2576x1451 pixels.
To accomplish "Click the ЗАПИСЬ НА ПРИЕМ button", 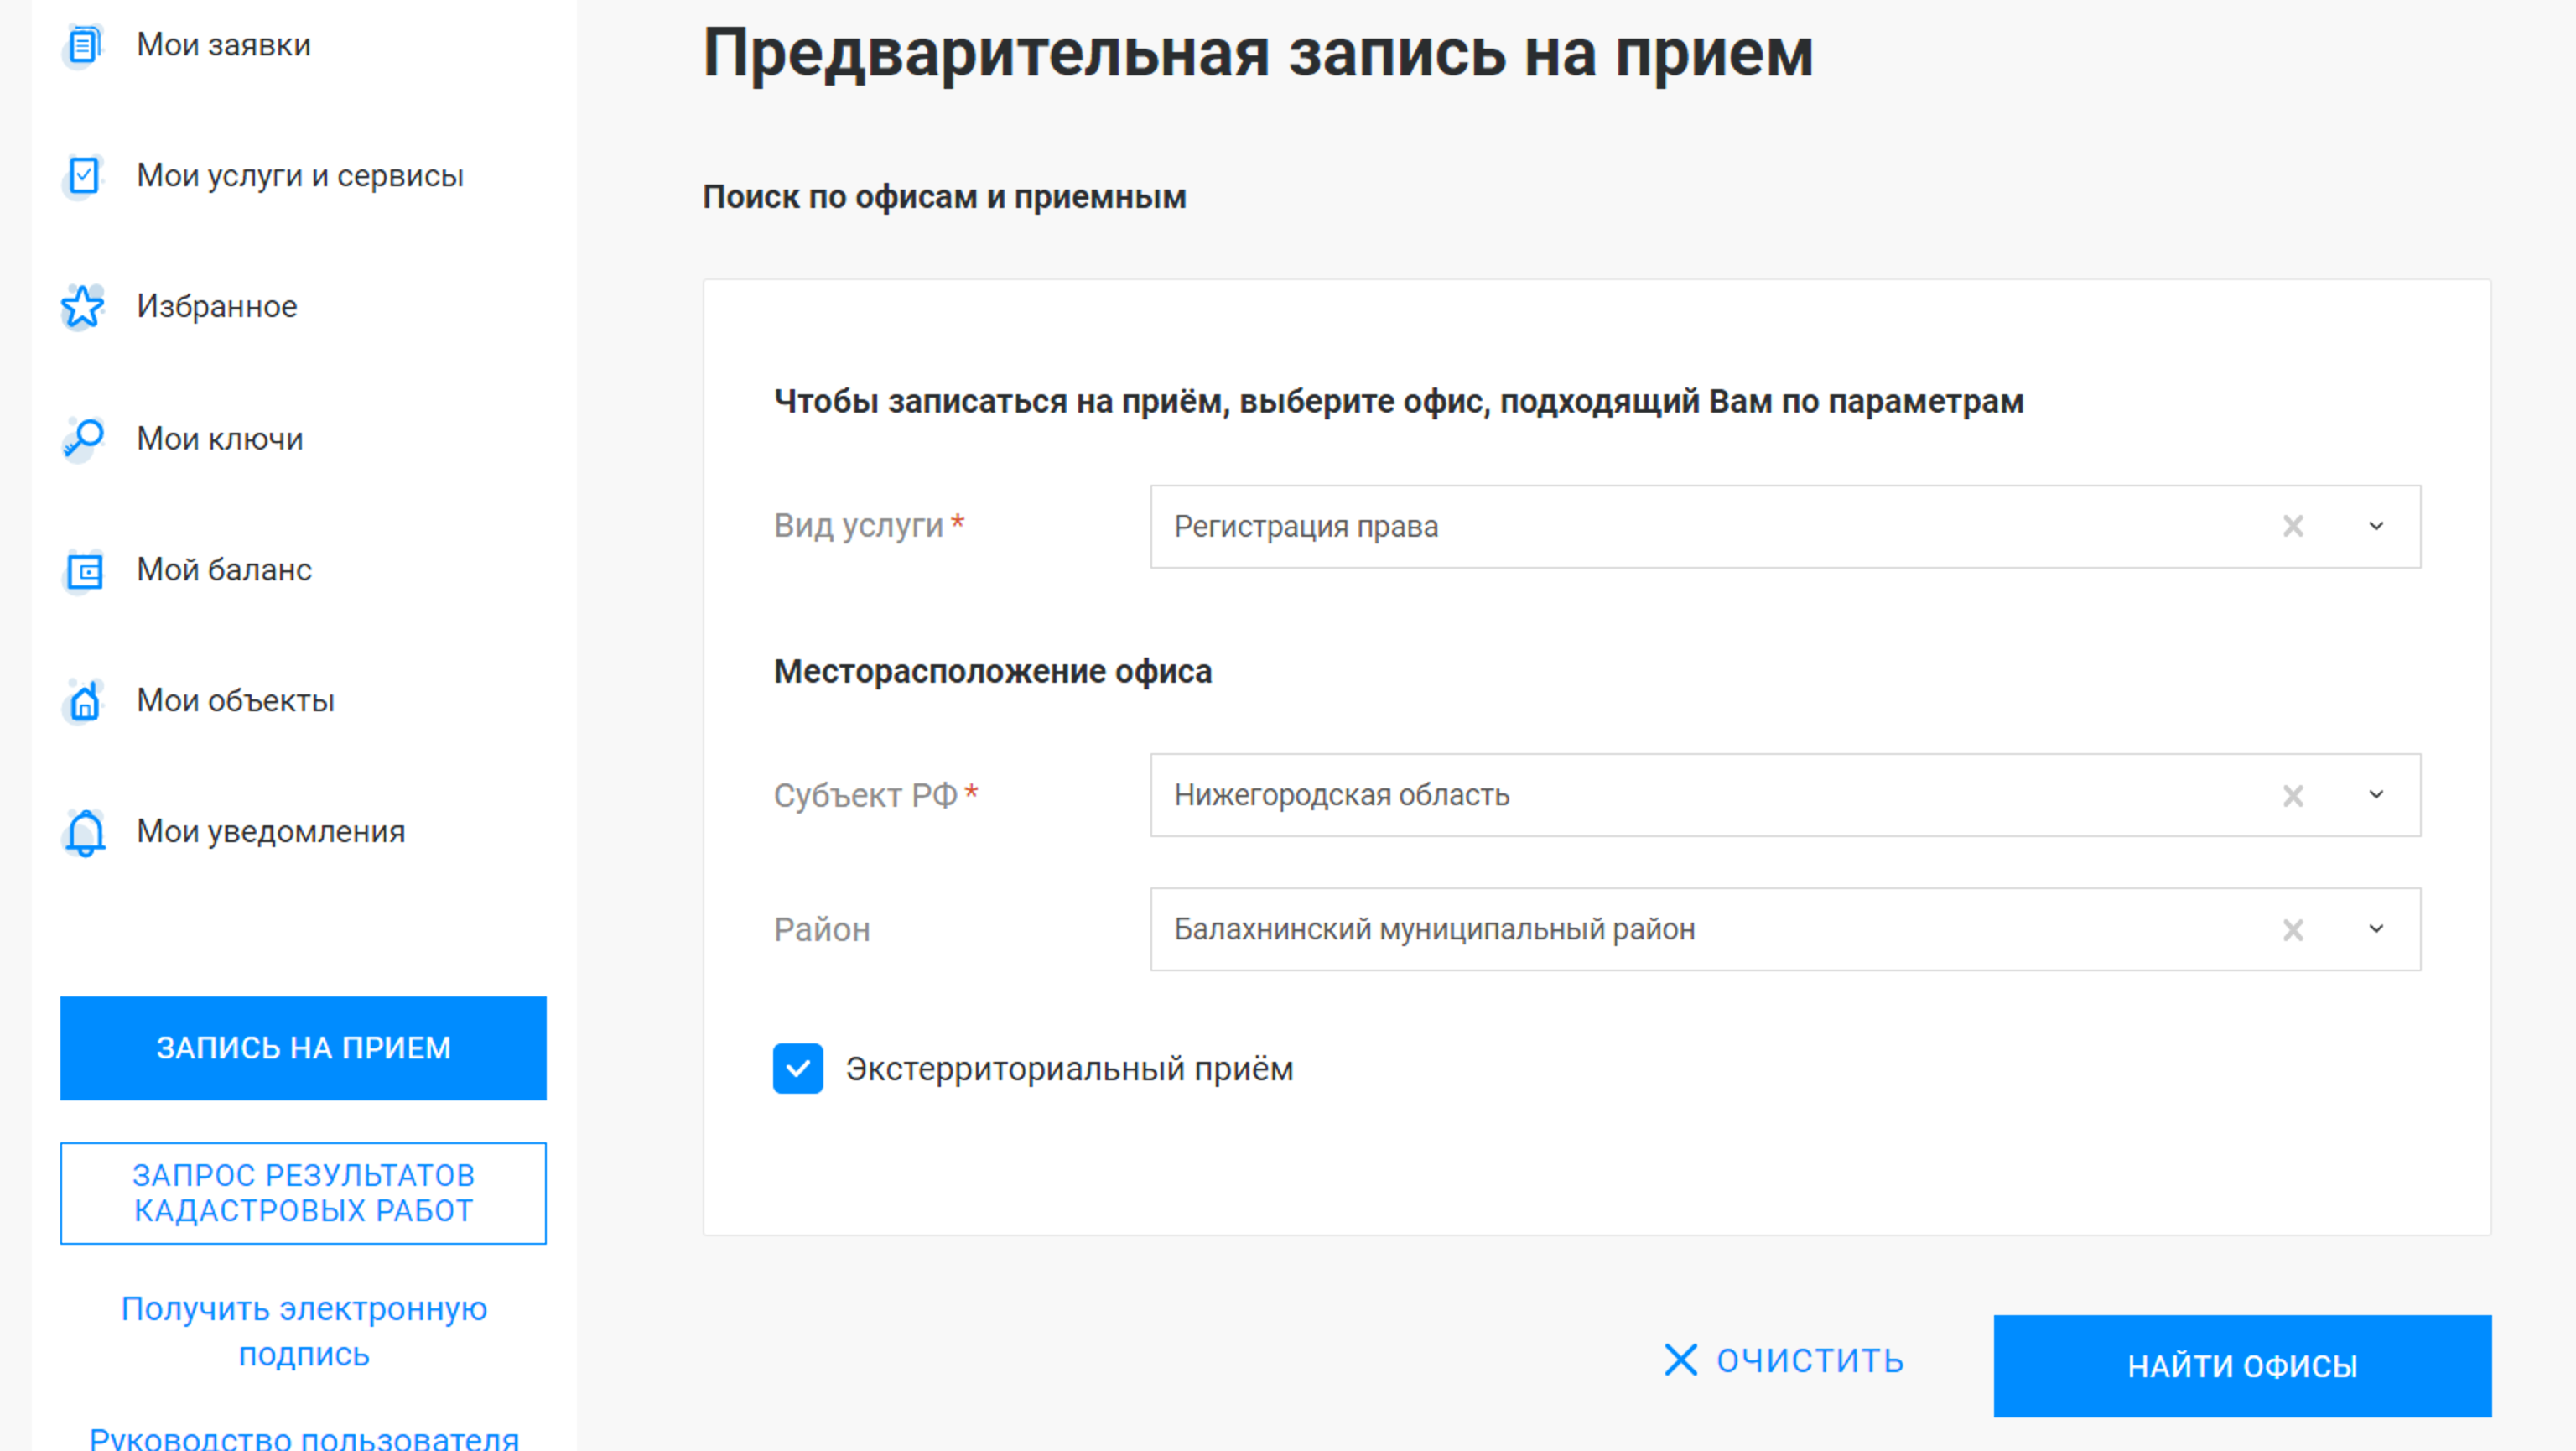I will click(x=303, y=1048).
